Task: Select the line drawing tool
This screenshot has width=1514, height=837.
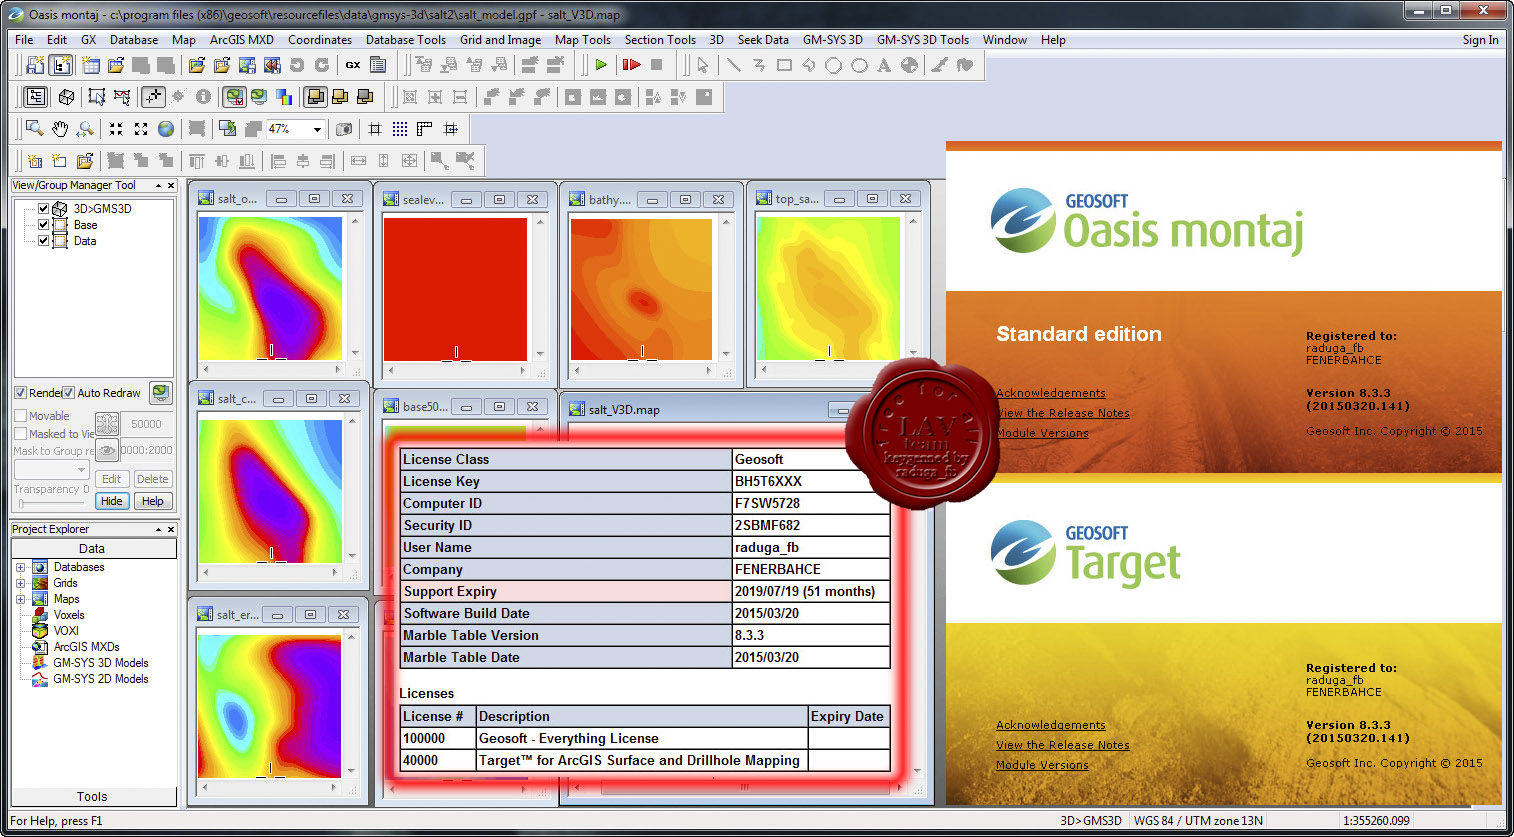Action: (x=734, y=65)
